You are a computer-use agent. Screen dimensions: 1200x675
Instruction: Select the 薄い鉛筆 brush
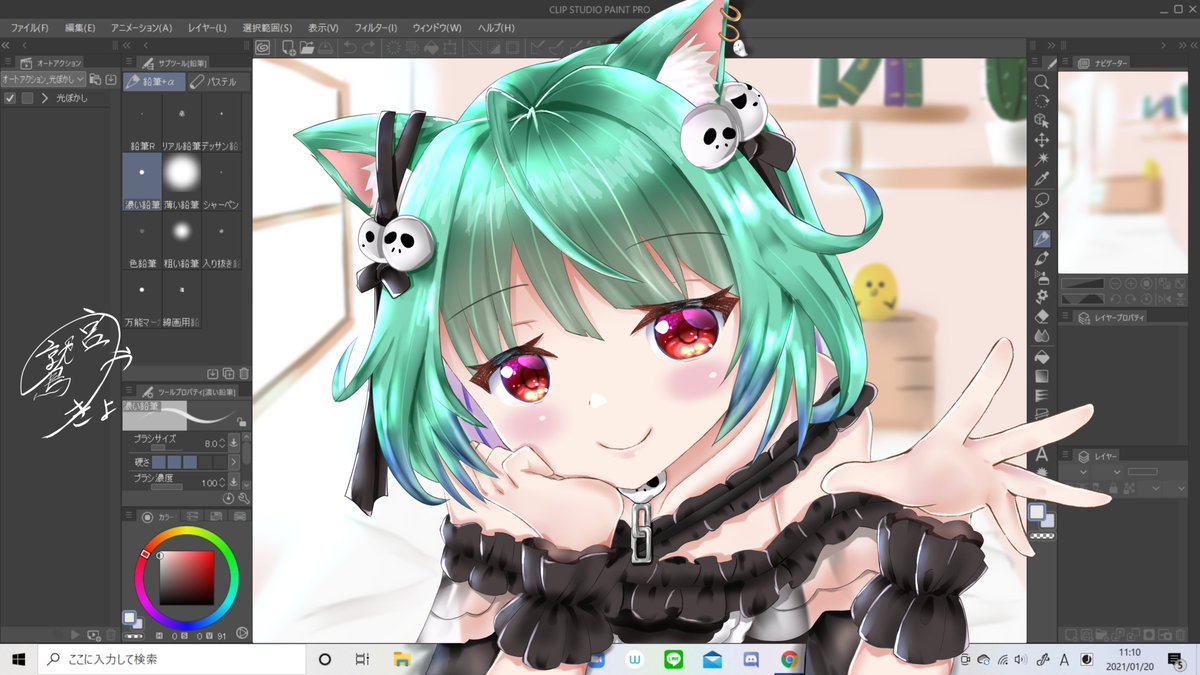pyautogui.click(x=182, y=182)
